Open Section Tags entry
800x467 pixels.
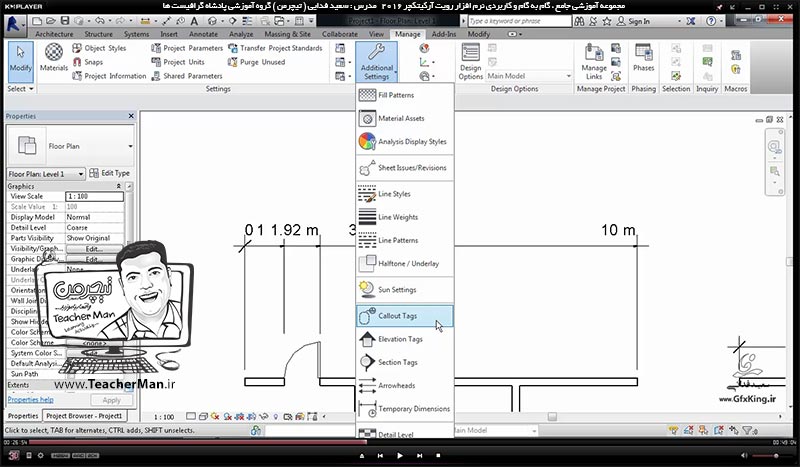click(405, 362)
